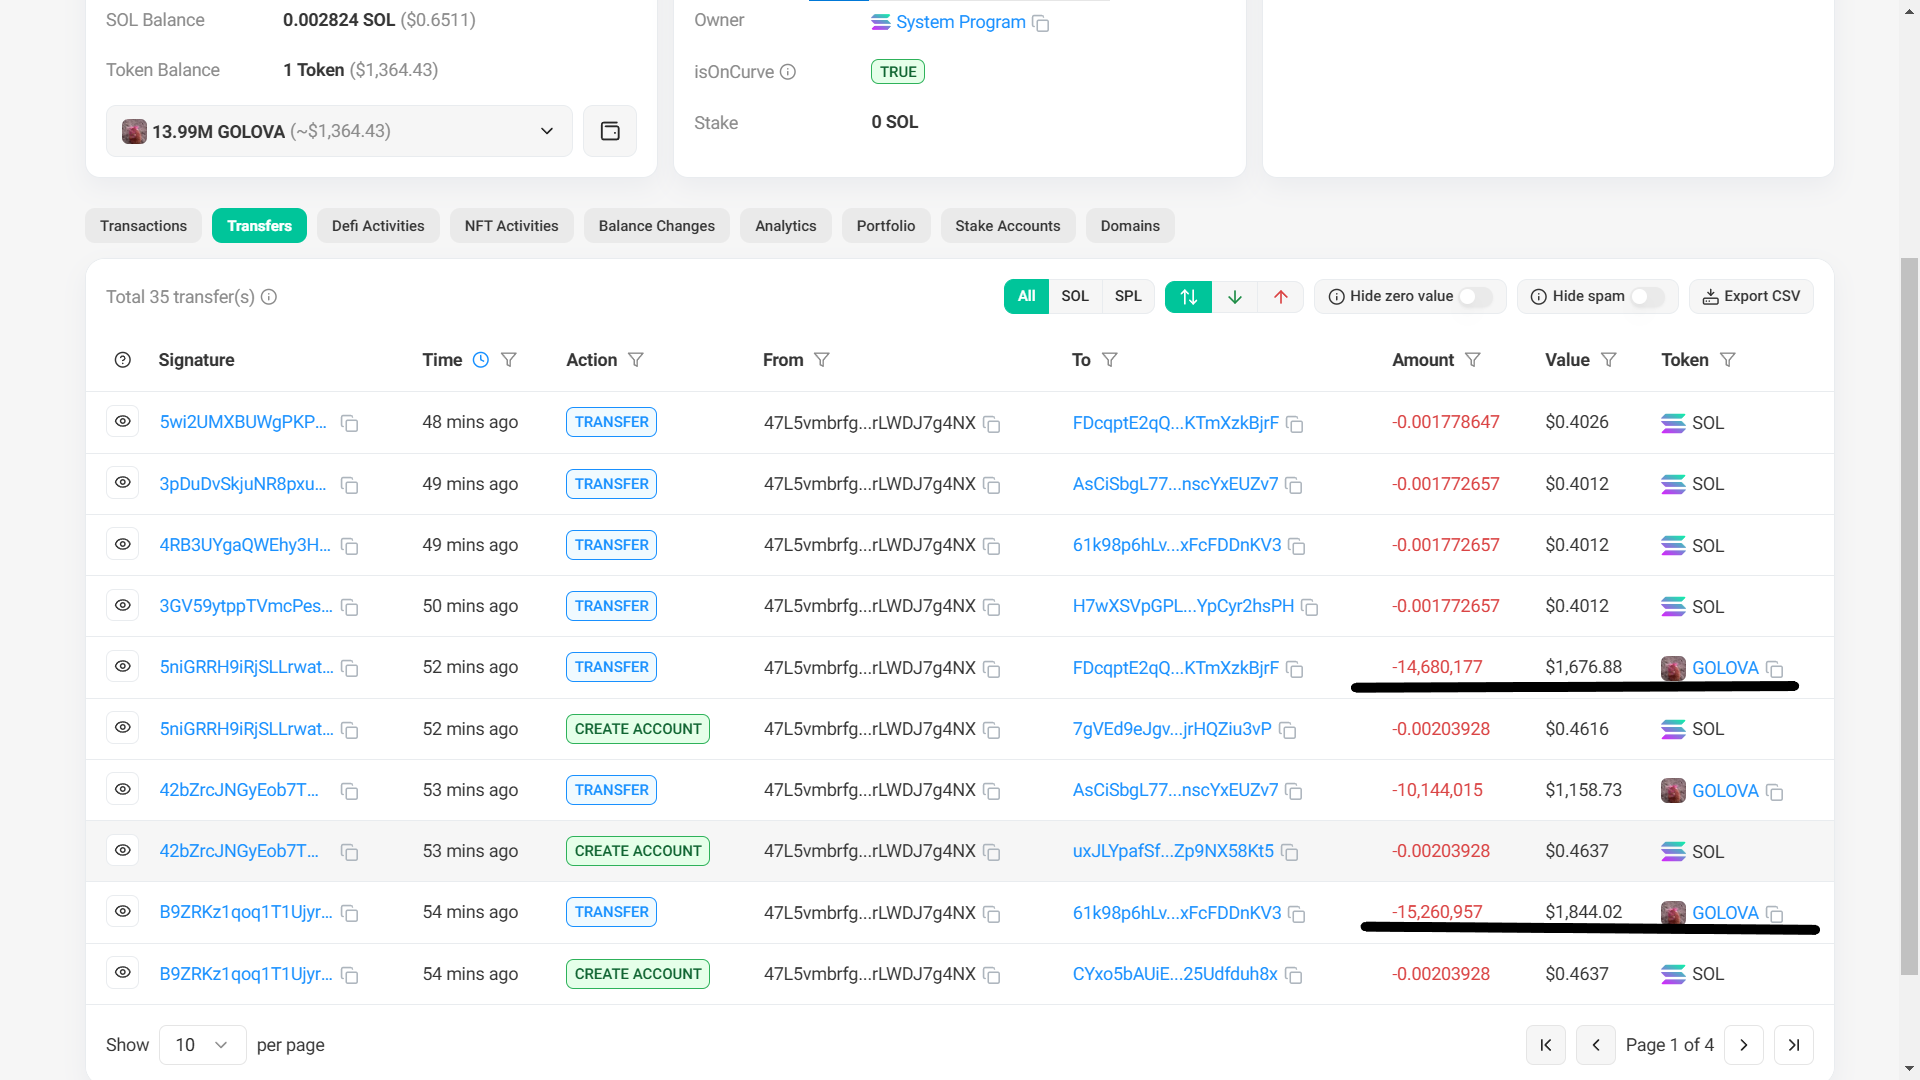The width and height of the screenshot is (1920, 1080).
Task: Expand the 13.99M GOLOVA token dropdown
Action: pyautogui.click(x=546, y=131)
